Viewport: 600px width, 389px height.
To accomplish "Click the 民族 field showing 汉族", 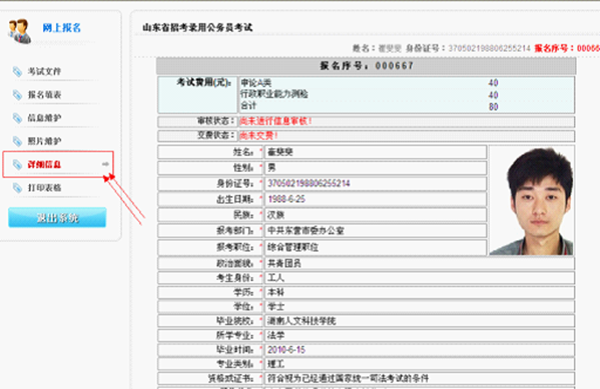I will [375, 215].
